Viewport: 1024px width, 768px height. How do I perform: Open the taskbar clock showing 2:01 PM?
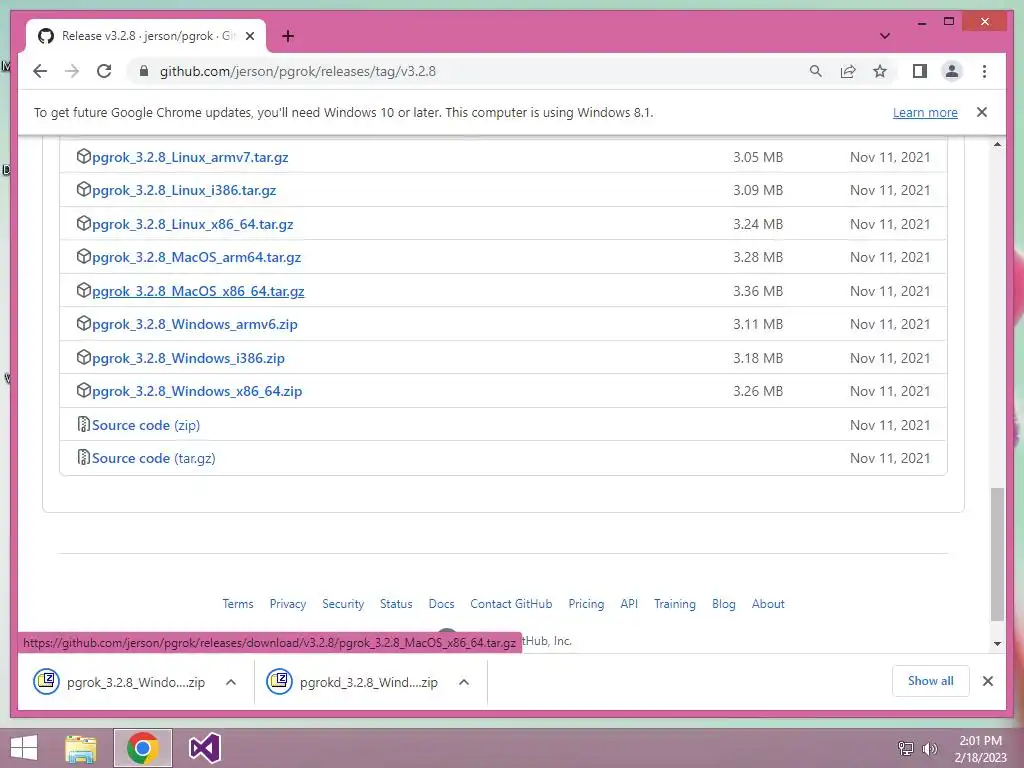[x=981, y=748]
